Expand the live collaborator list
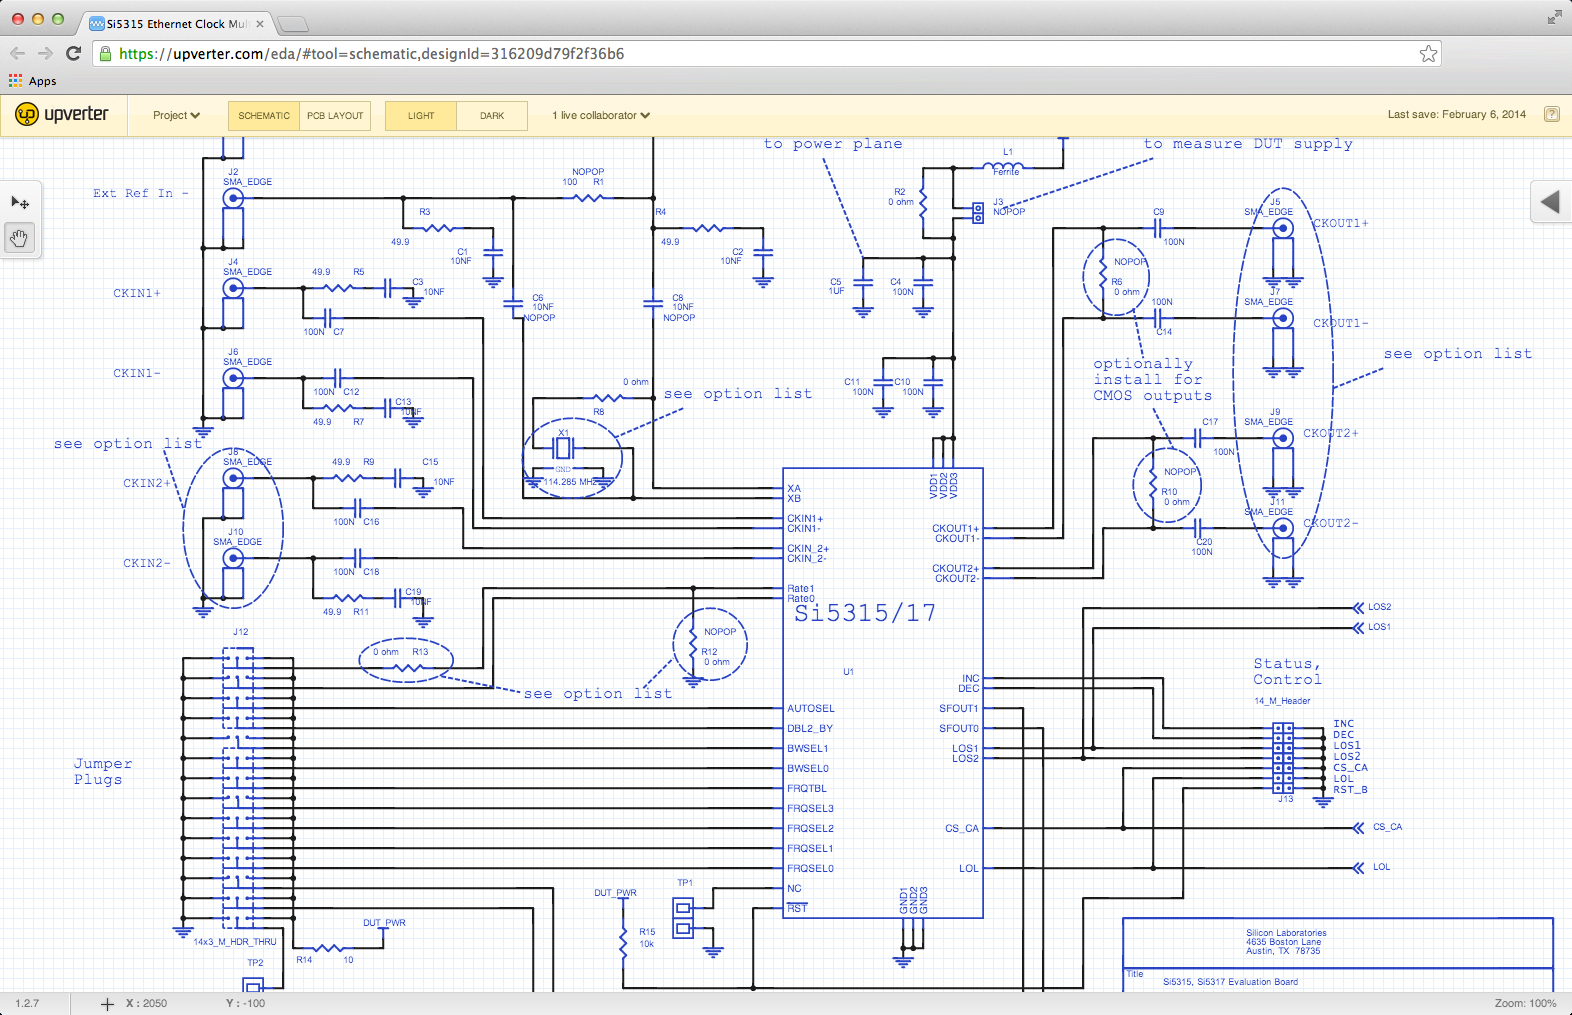This screenshot has width=1572, height=1015. (x=600, y=116)
